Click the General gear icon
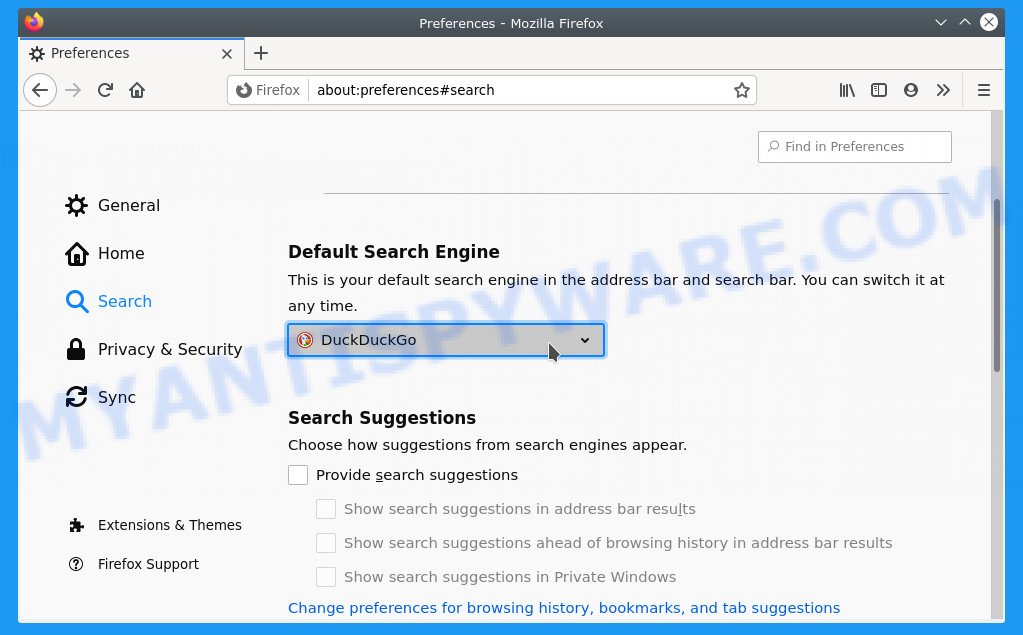 click(x=76, y=206)
